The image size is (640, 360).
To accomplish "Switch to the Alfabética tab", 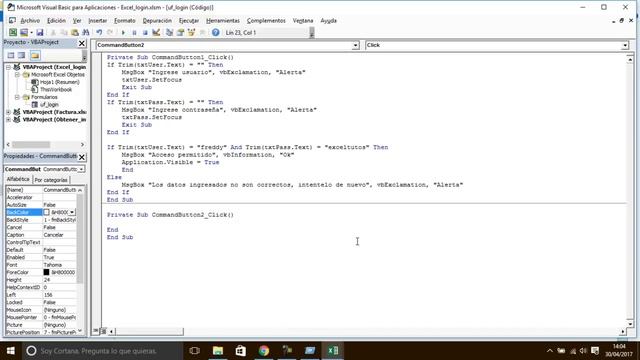I will (18, 179).
